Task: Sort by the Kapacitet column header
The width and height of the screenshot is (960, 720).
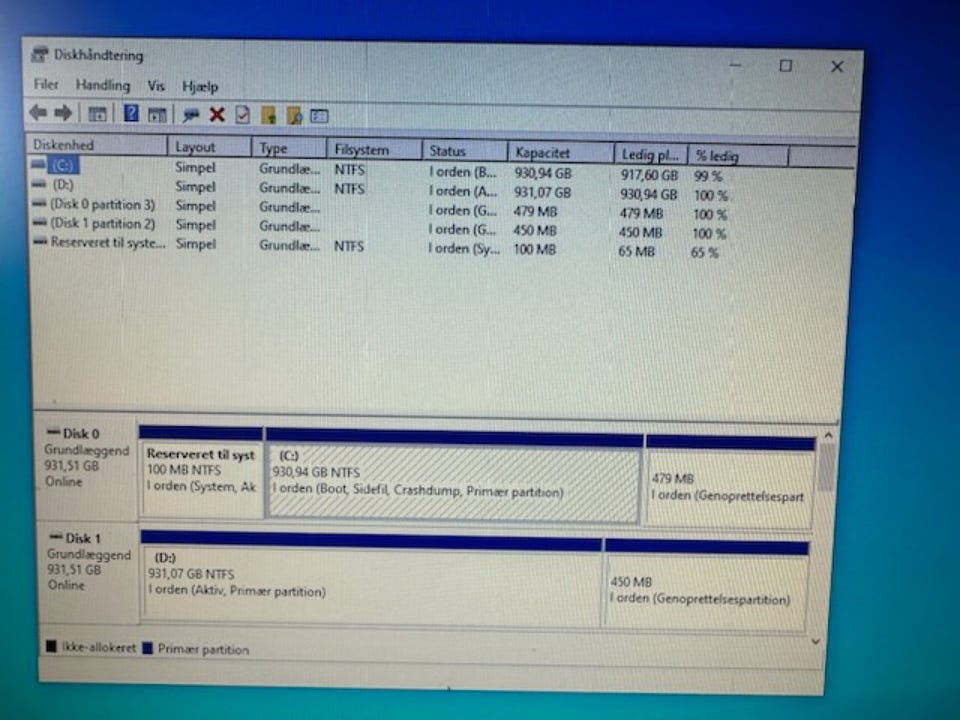Action: click(561, 152)
